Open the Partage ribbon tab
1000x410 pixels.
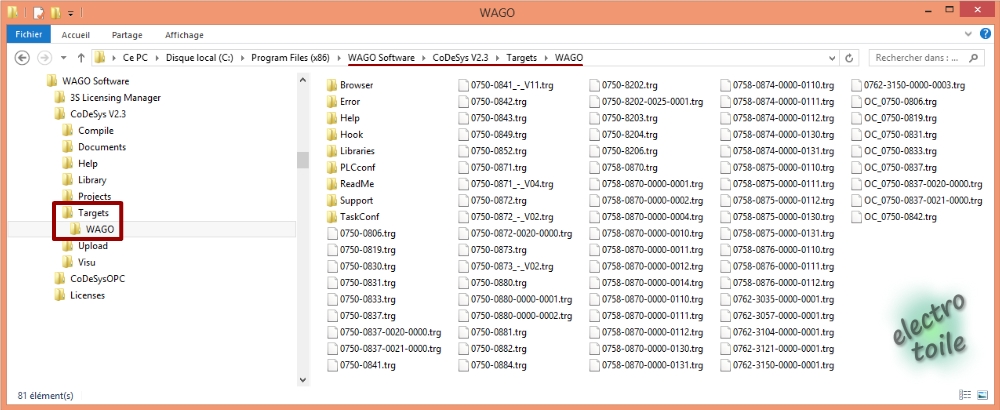(x=127, y=35)
